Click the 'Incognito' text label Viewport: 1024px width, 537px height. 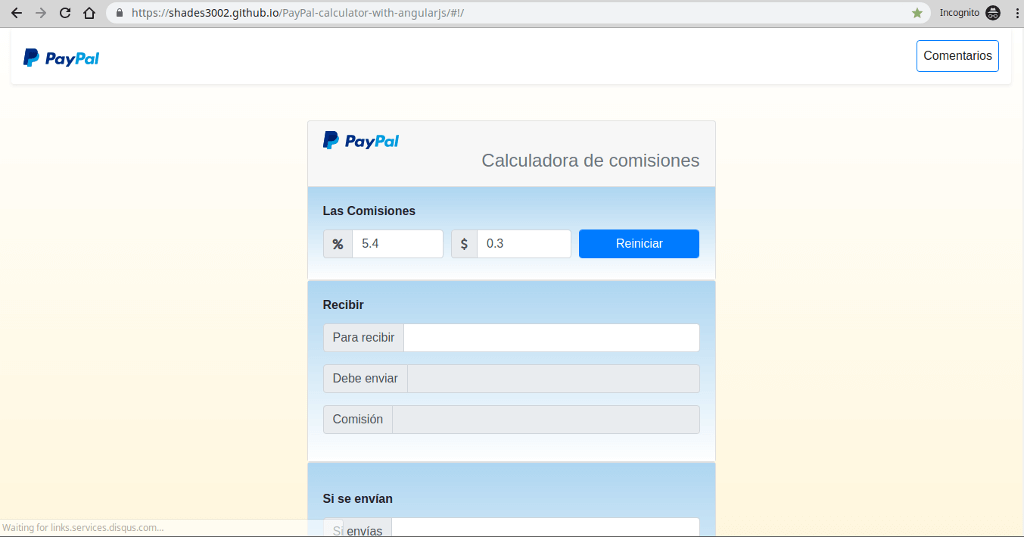coord(959,13)
